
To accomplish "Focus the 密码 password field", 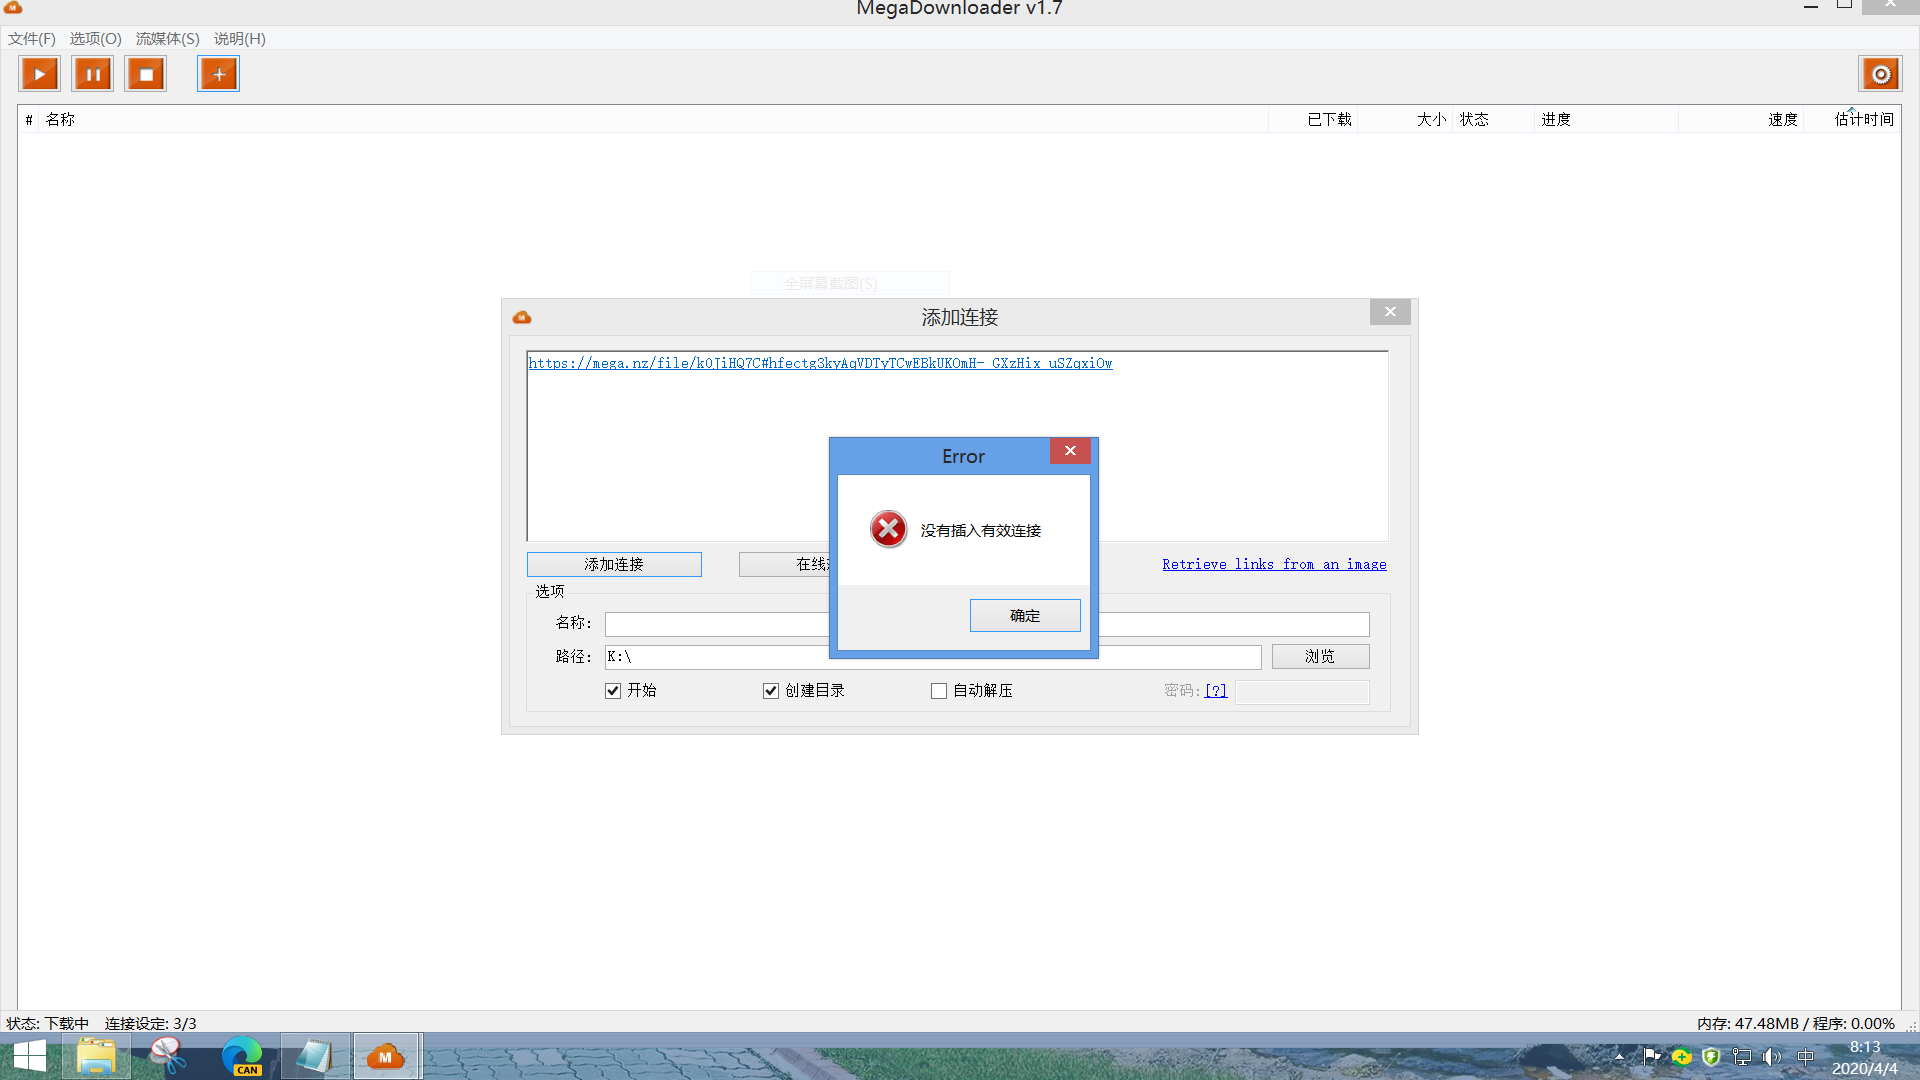I will (x=1302, y=692).
